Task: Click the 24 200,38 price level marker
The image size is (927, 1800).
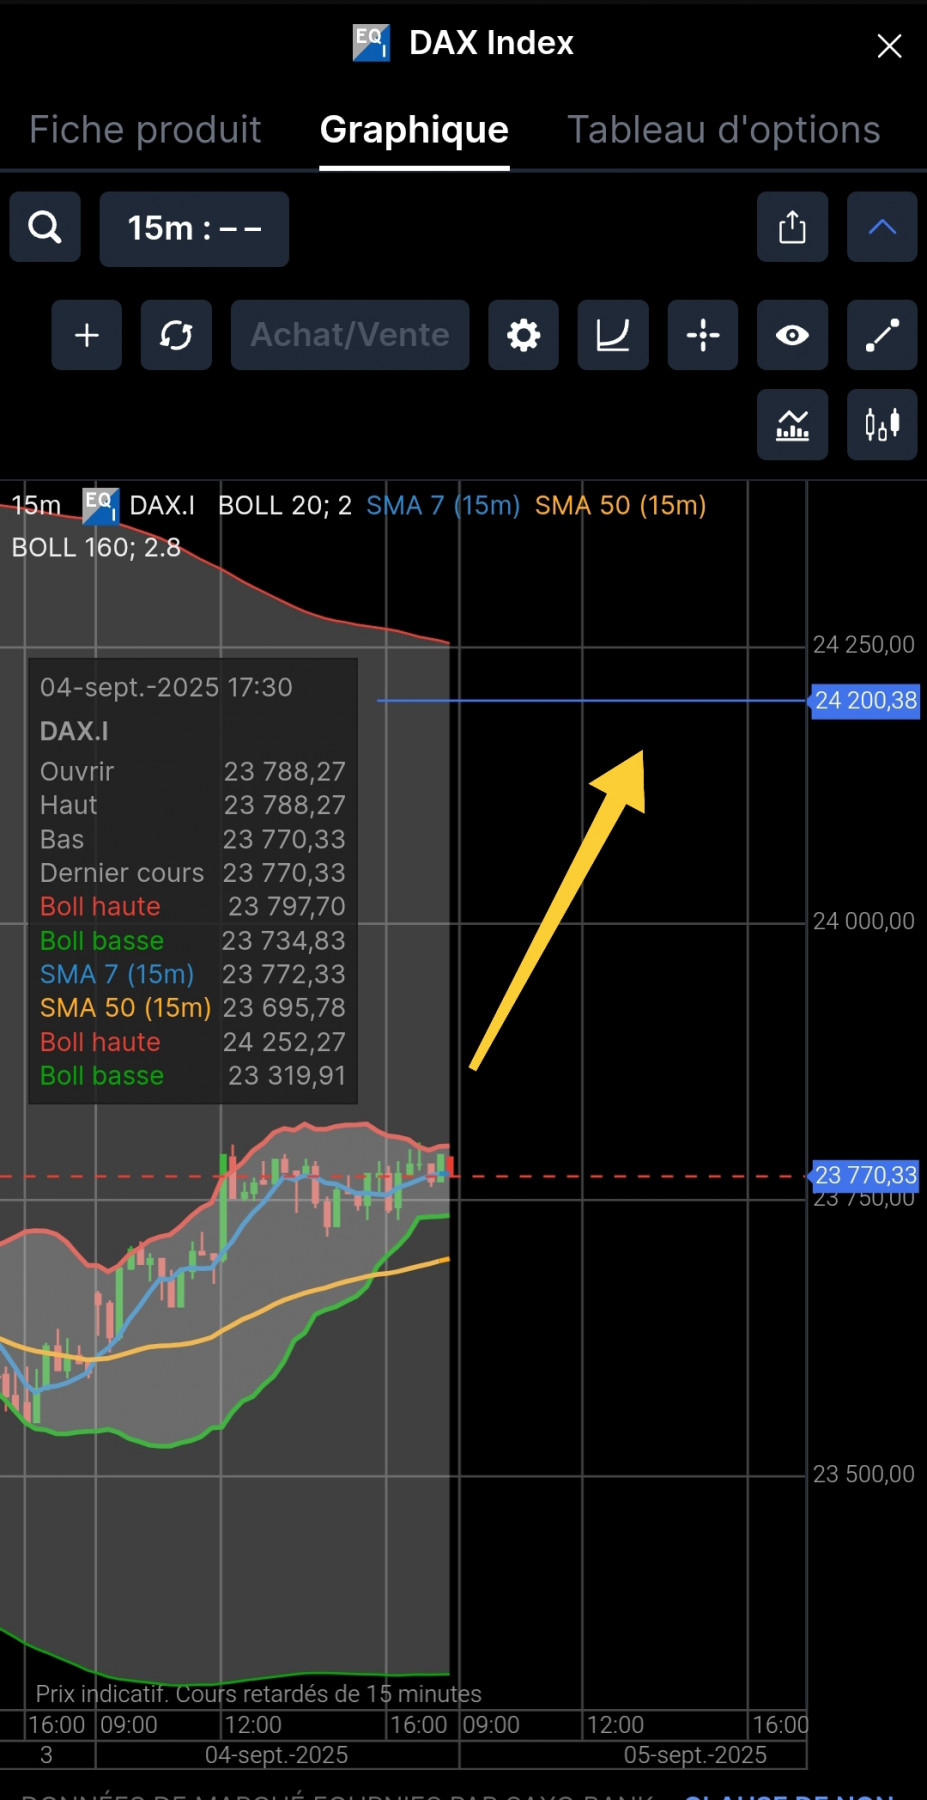Action: 865,700
